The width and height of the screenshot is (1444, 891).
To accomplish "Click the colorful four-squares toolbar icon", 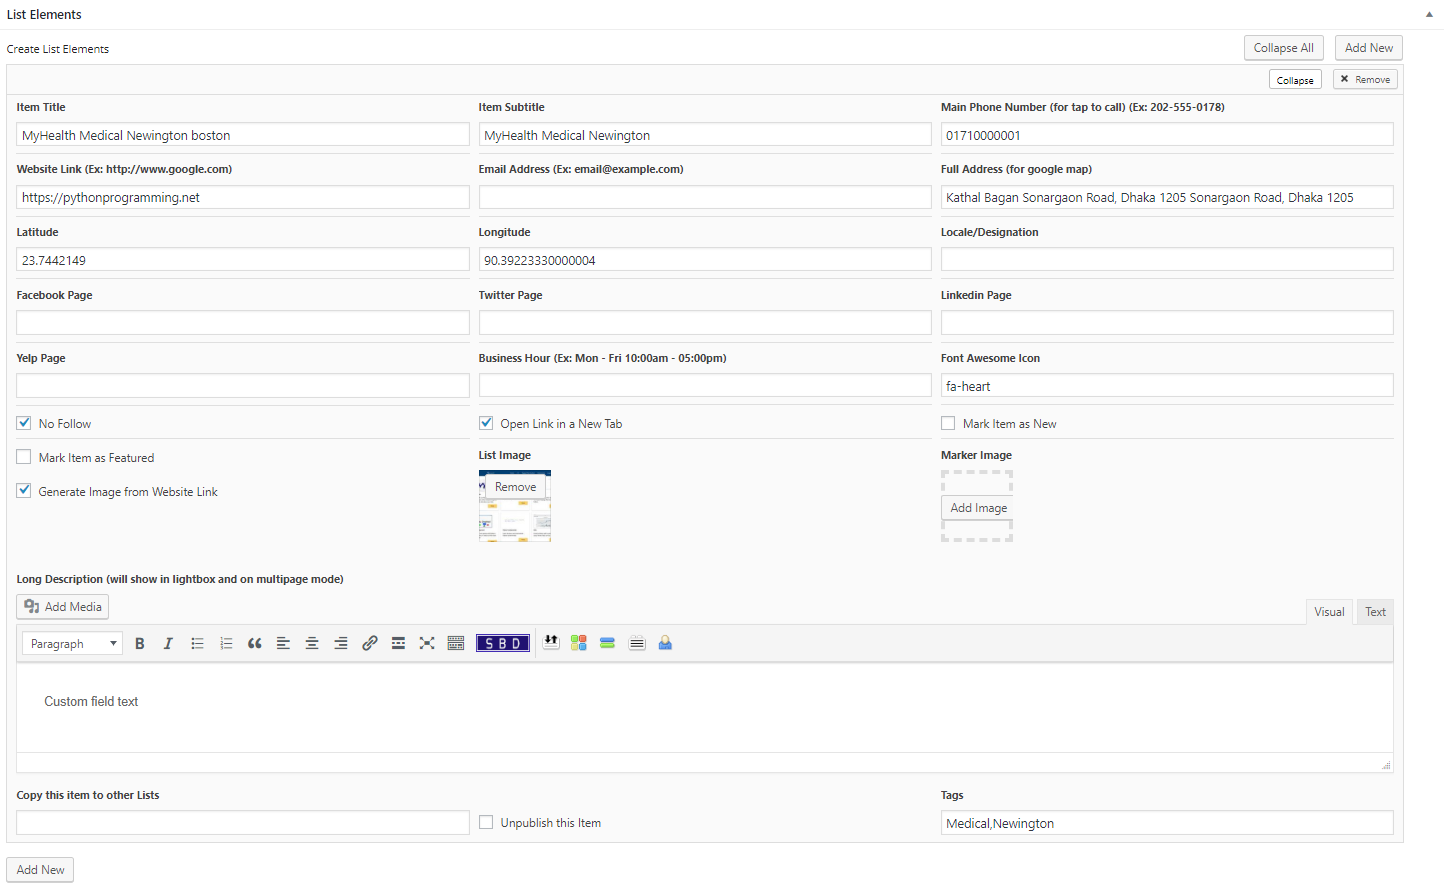I will [x=579, y=643].
